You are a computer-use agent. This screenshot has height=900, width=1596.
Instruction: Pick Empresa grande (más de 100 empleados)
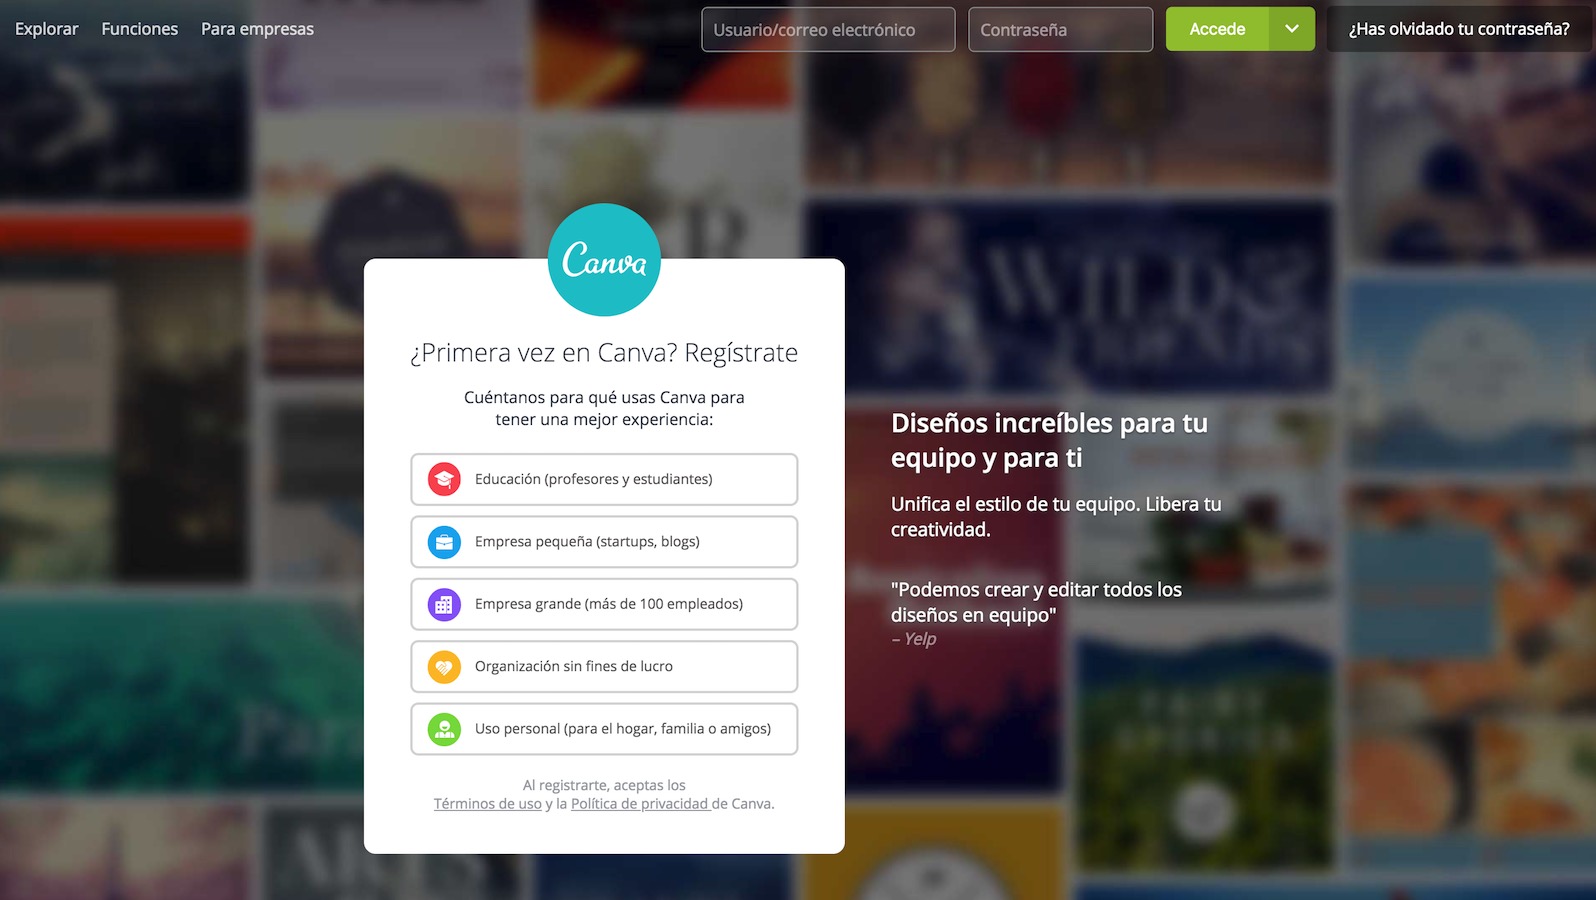click(x=604, y=604)
